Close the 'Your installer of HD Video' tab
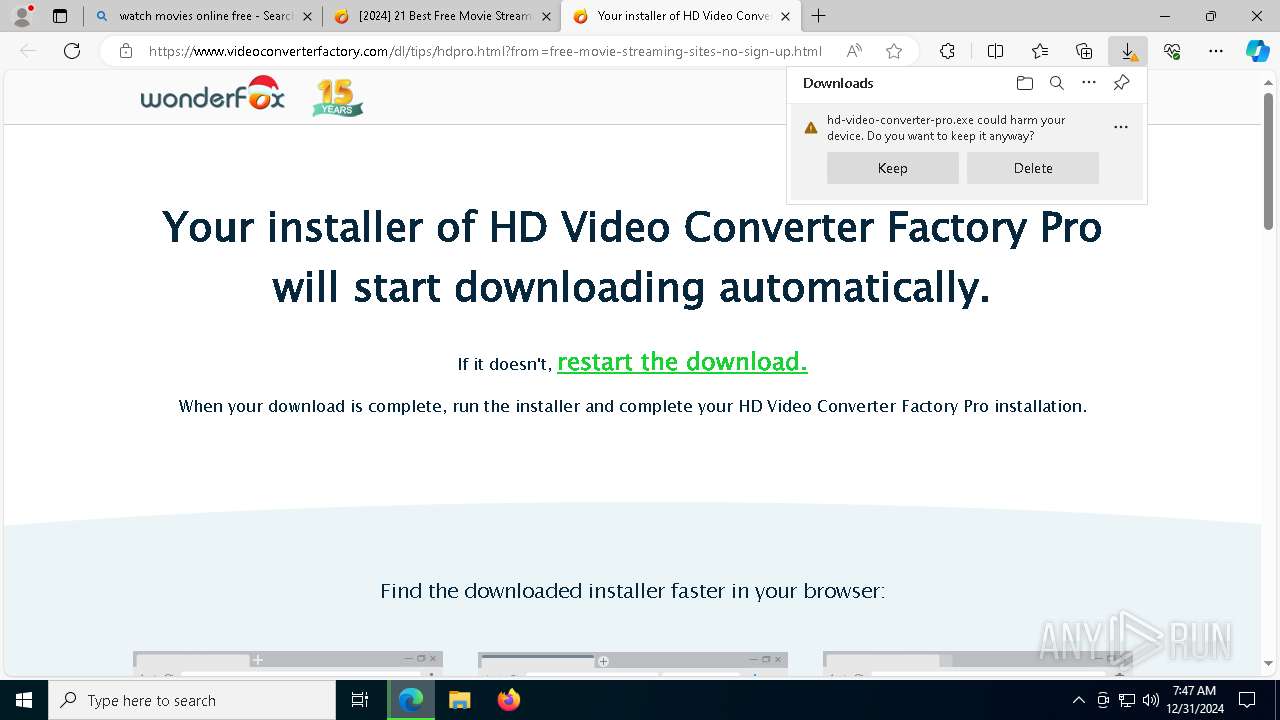The height and width of the screenshot is (720, 1280). (x=785, y=16)
